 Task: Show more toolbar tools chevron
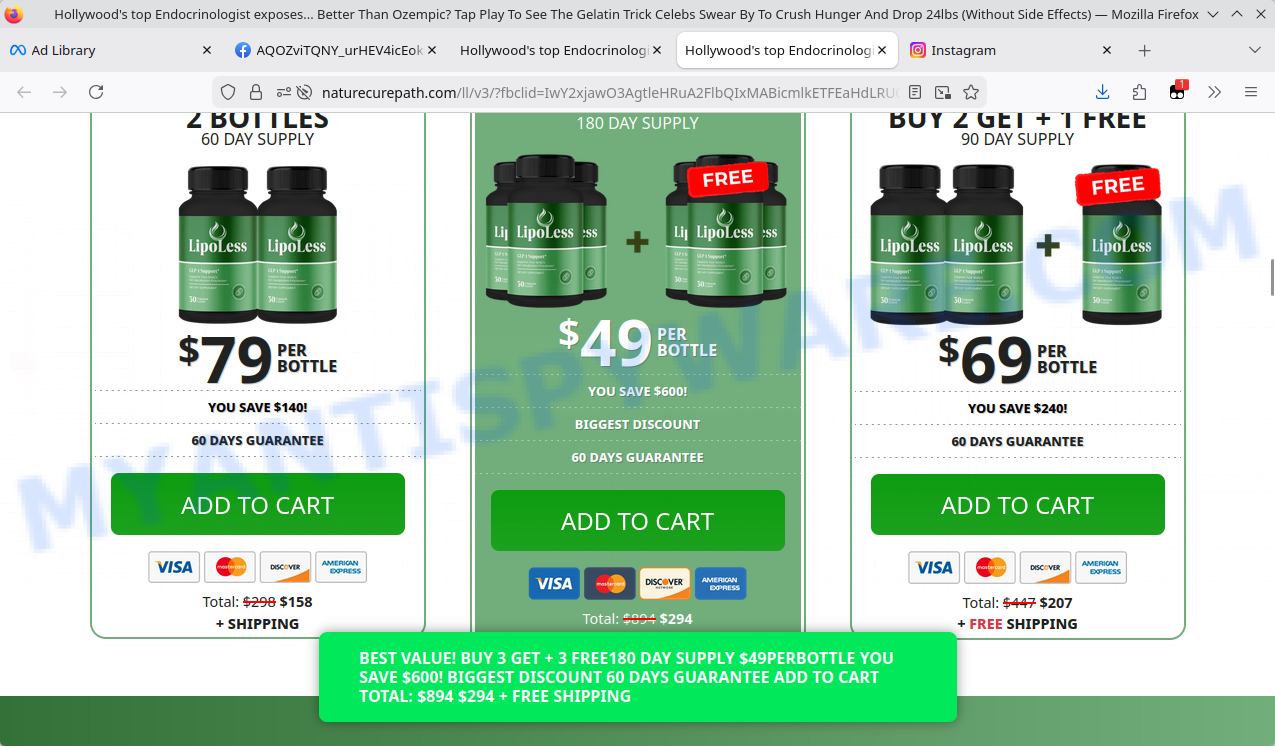(1214, 92)
